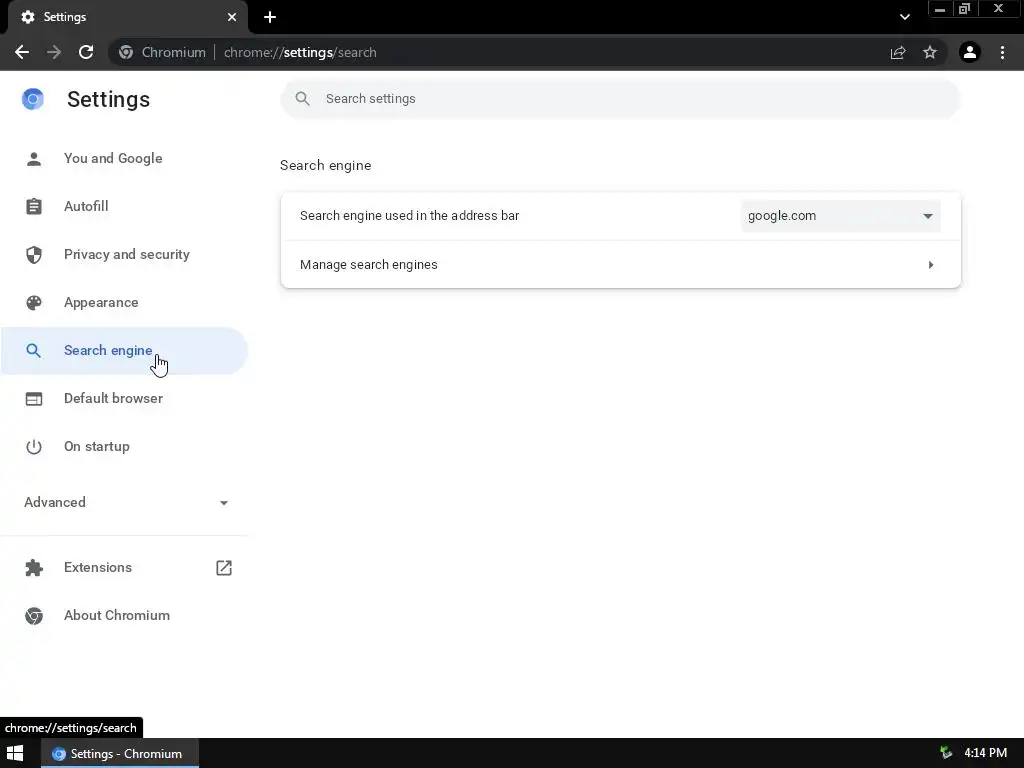Screen dimensions: 1024x768
Task: Click the system tray notification icon
Action: 946,753
